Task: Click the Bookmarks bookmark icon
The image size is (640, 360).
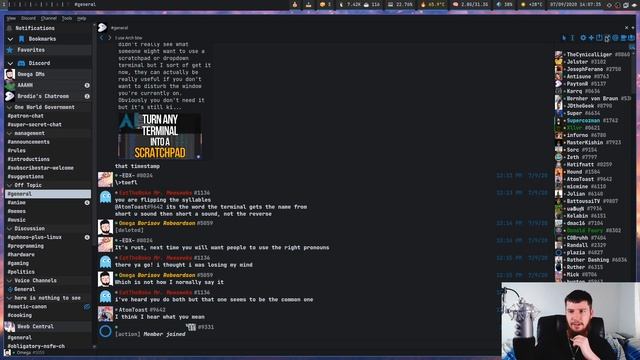Action: (22, 39)
